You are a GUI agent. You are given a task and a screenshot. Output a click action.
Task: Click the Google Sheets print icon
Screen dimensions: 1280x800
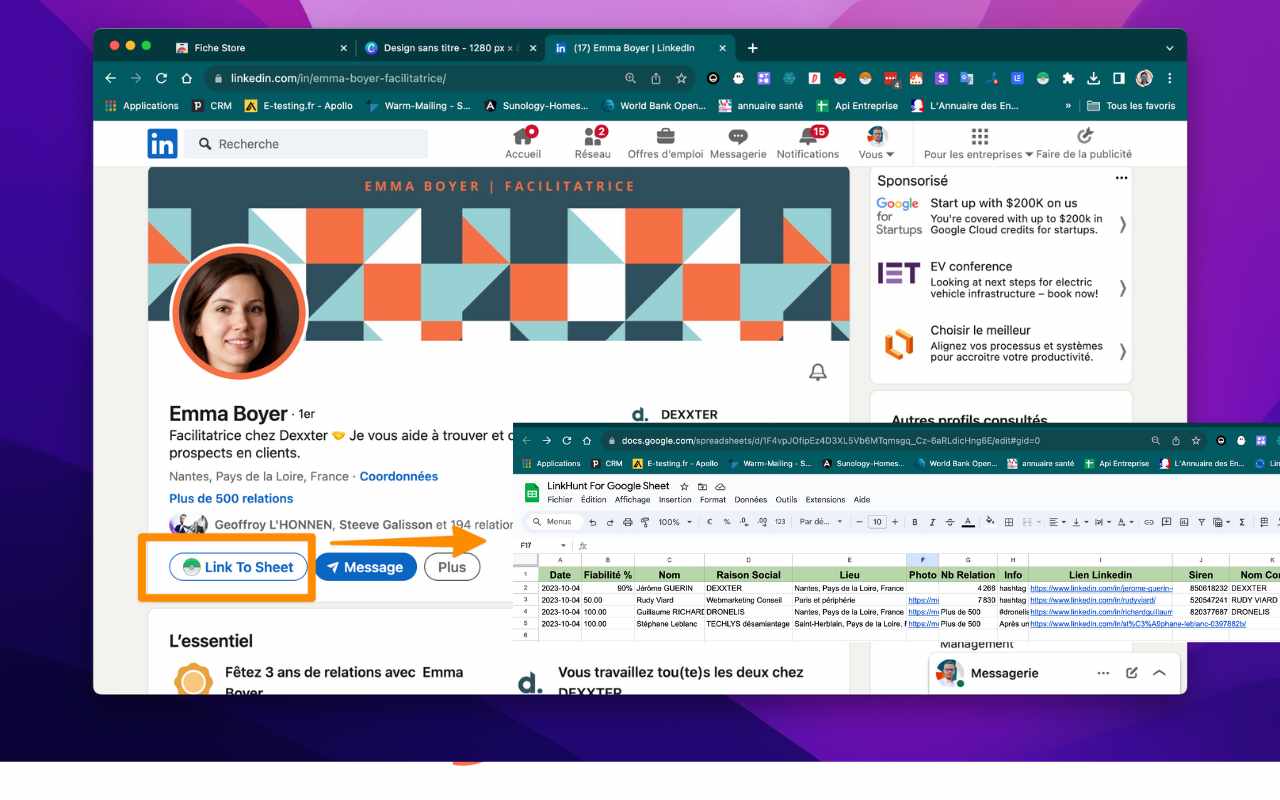[x=627, y=522]
